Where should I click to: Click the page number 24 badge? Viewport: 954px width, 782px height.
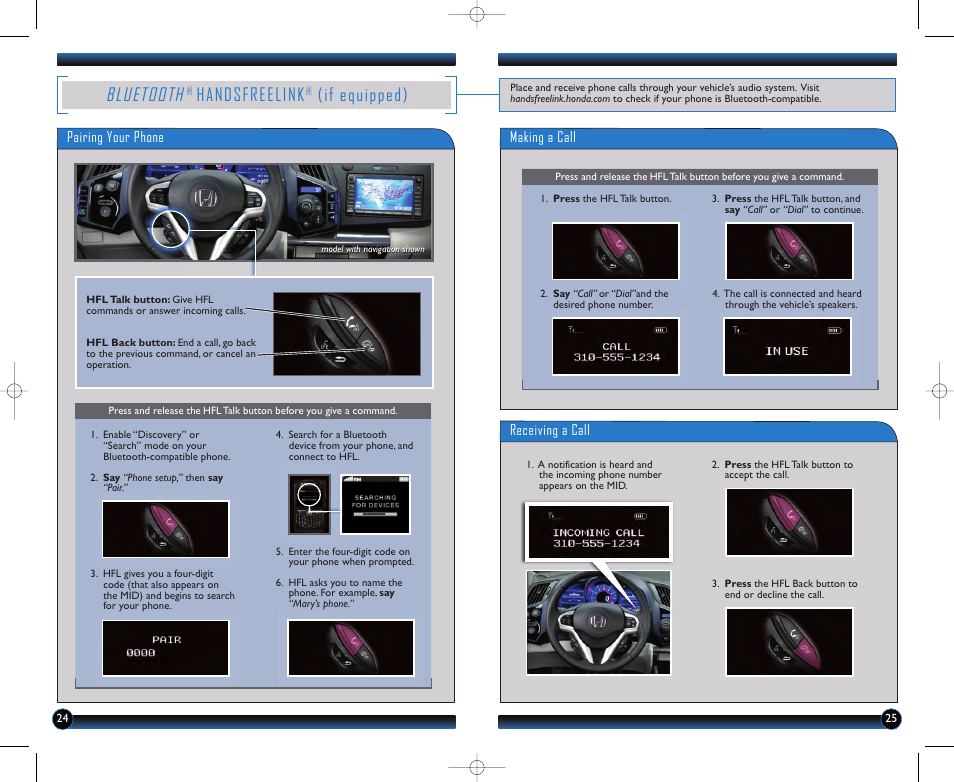pyautogui.click(x=63, y=719)
